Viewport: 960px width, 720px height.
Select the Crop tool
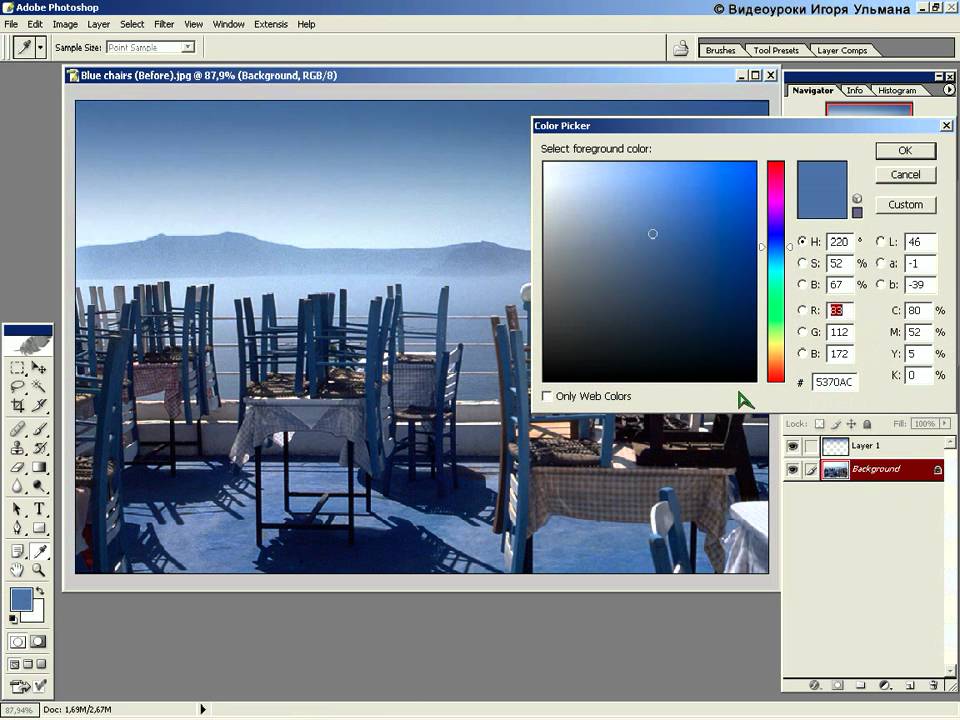(17, 405)
